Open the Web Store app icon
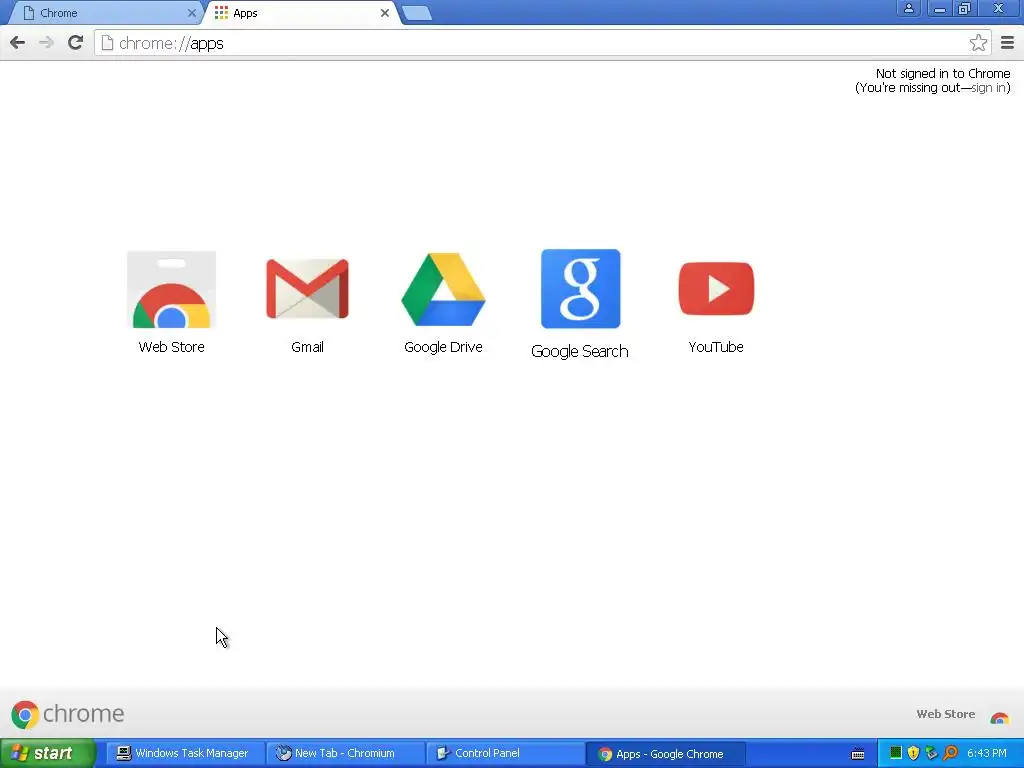 (171, 289)
